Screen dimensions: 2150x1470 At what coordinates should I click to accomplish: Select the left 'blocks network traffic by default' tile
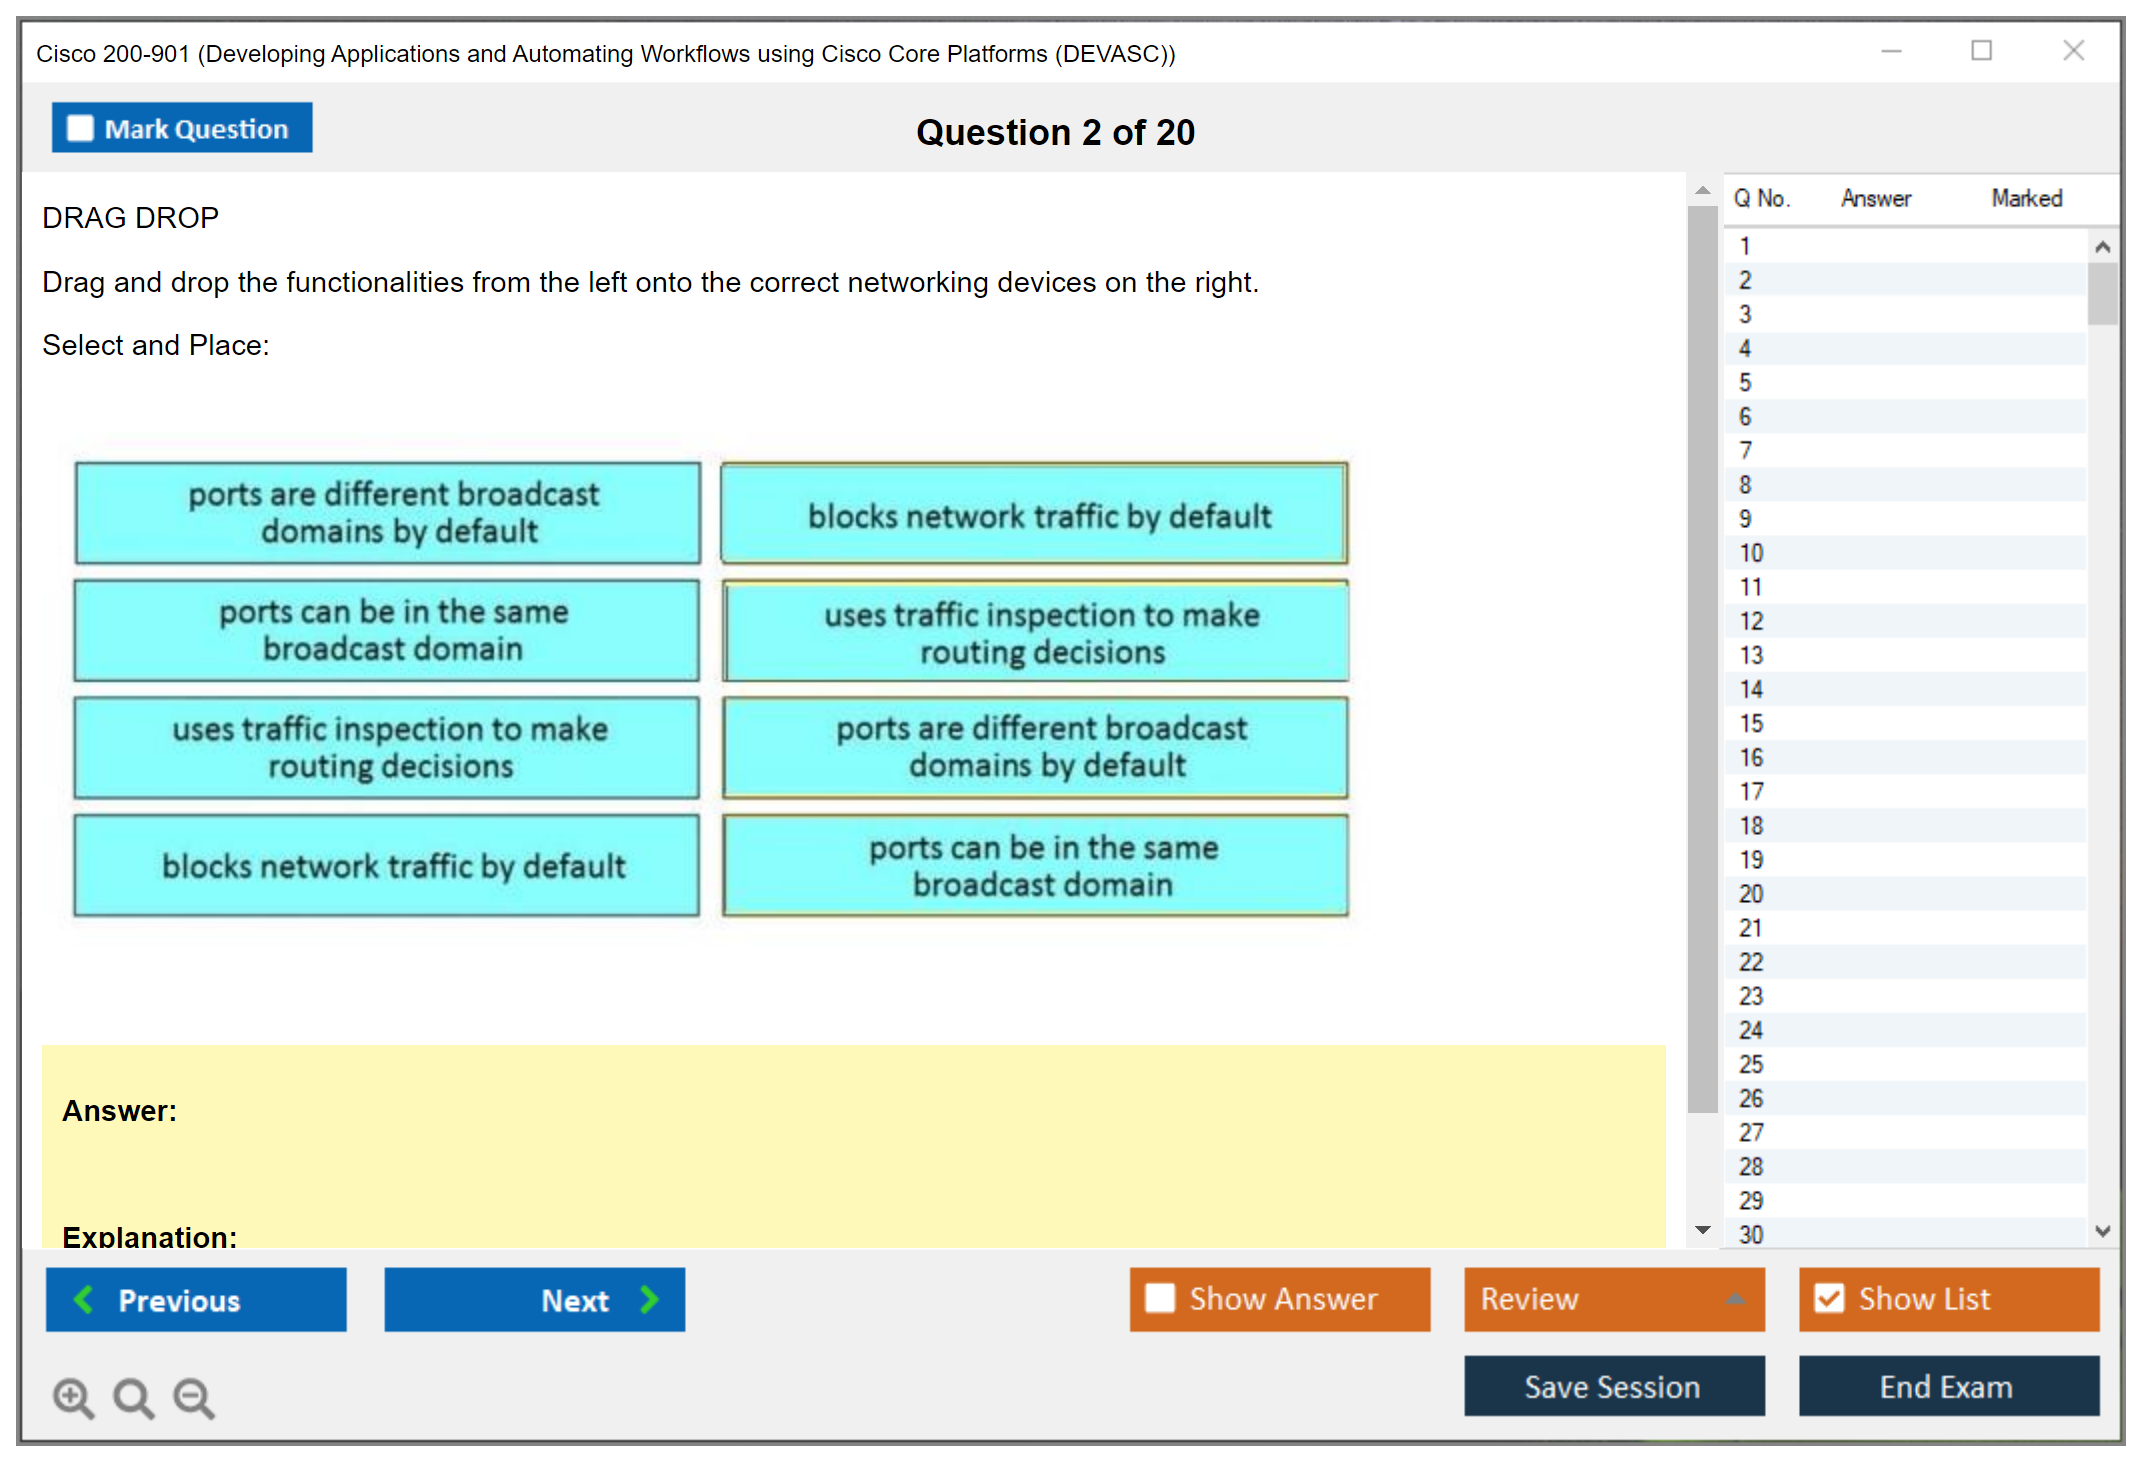[387, 865]
